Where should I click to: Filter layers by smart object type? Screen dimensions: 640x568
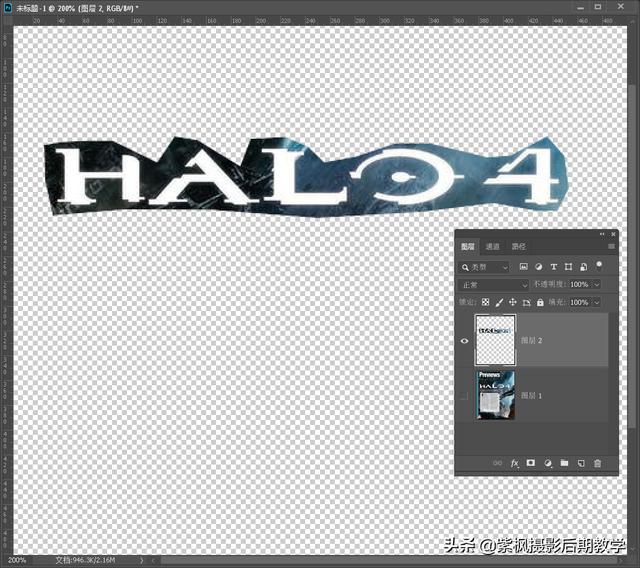[584, 267]
